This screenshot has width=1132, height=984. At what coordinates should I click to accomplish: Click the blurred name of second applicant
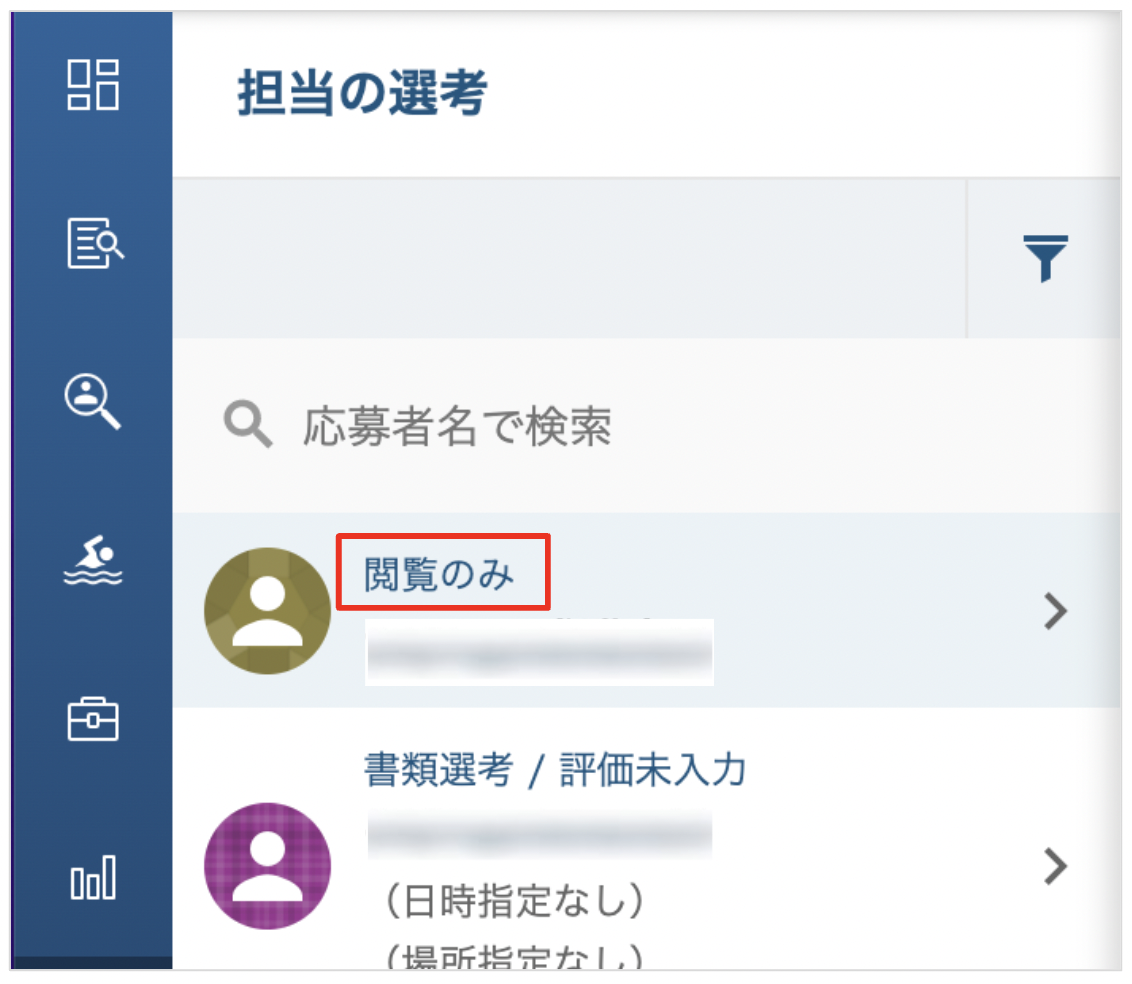coord(539,835)
